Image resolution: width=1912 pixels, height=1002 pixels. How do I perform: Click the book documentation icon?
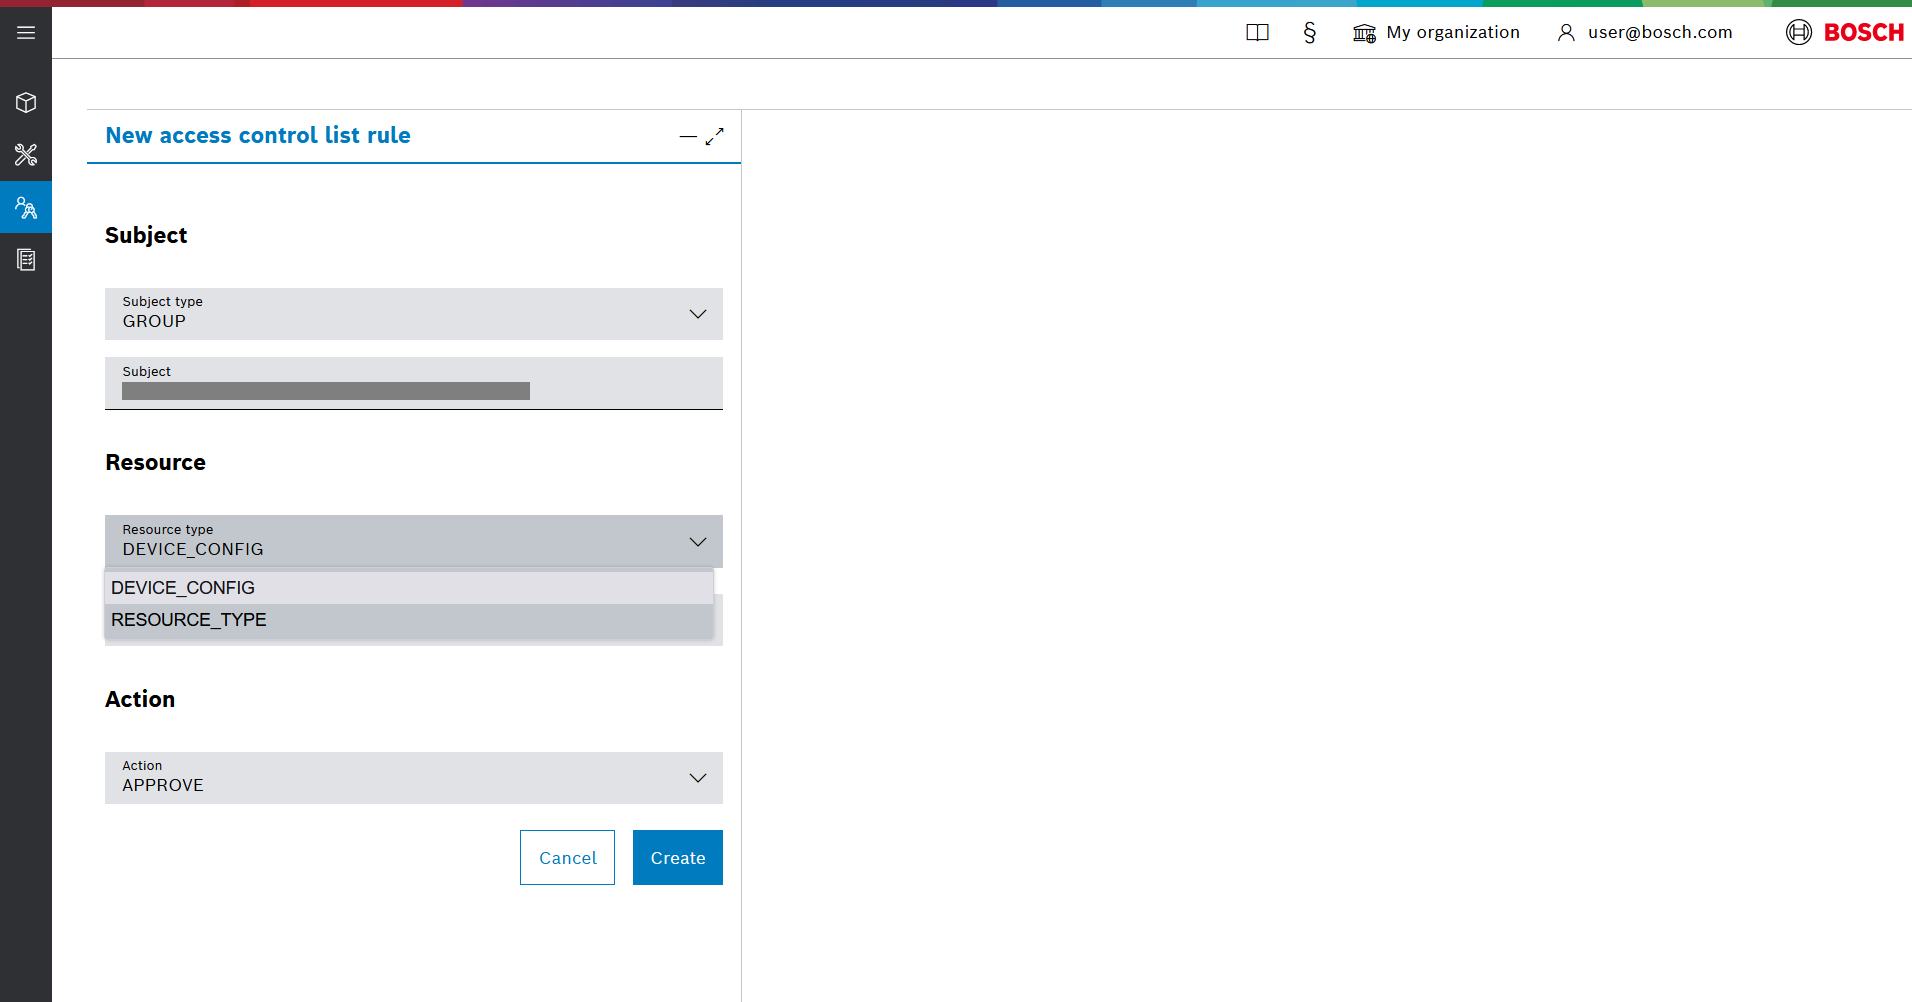pos(1257,33)
